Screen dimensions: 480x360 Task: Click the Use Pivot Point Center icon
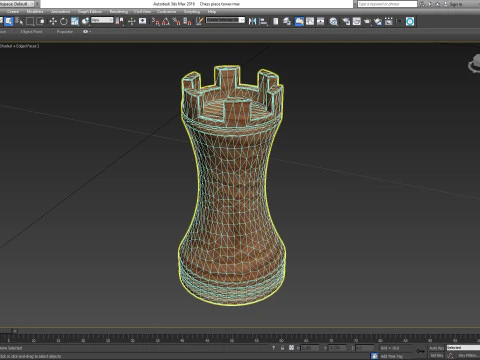(119, 21)
